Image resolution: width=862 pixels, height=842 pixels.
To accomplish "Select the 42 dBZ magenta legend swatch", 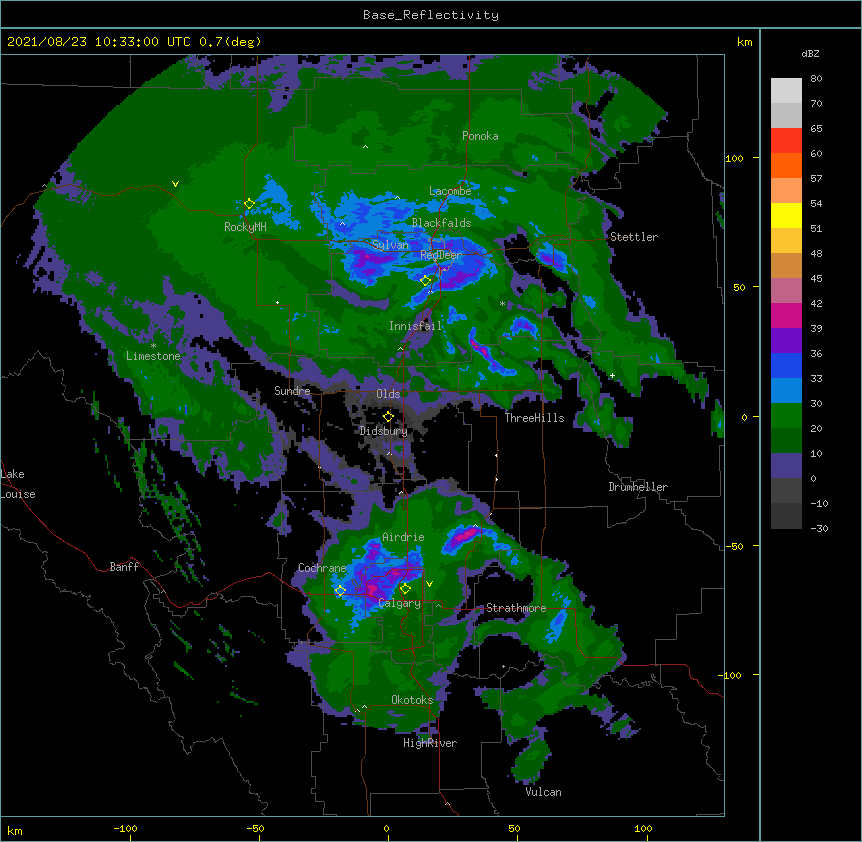I will click(x=786, y=315).
